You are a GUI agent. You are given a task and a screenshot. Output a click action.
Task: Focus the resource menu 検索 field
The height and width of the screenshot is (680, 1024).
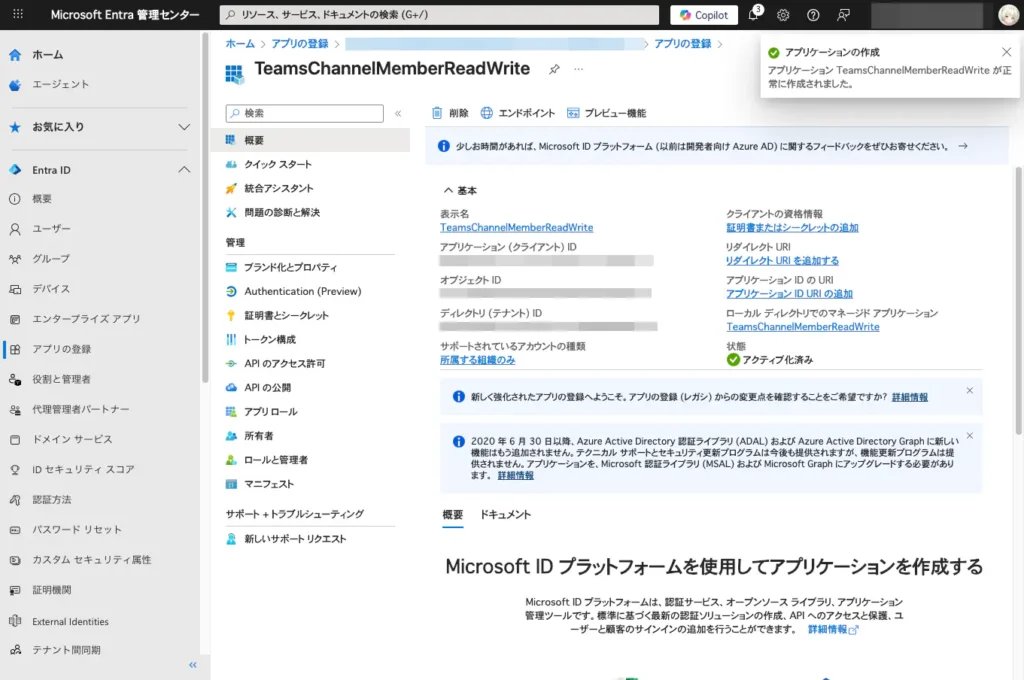pos(304,114)
